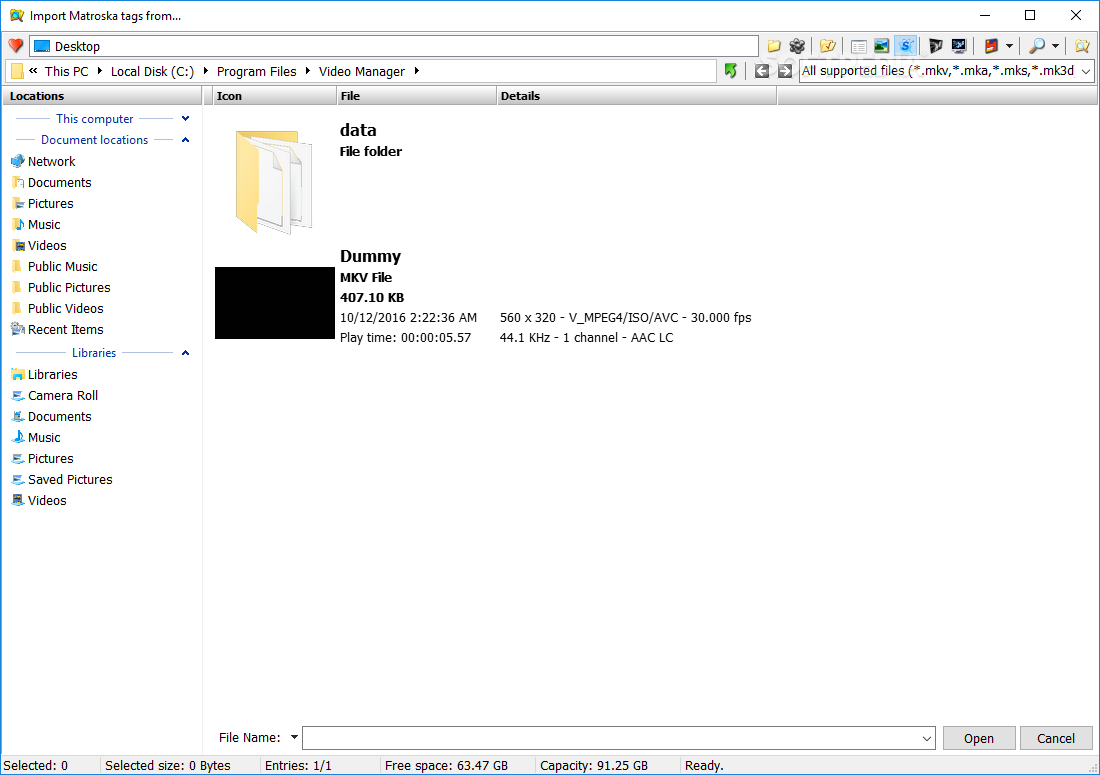The height and width of the screenshot is (775, 1100).
Task: Select the data folder icon
Action: [274, 182]
